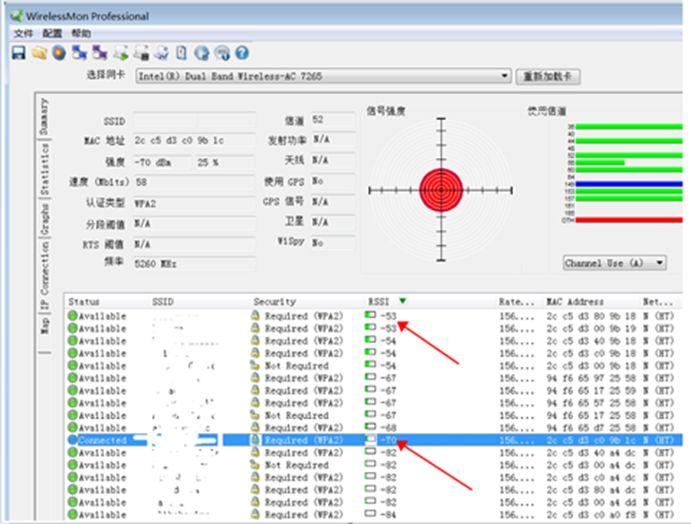Switch to the Graphs side tab
Image resolution: width=691 pixels, height=524 pixels.
click(x=45, y=219)
